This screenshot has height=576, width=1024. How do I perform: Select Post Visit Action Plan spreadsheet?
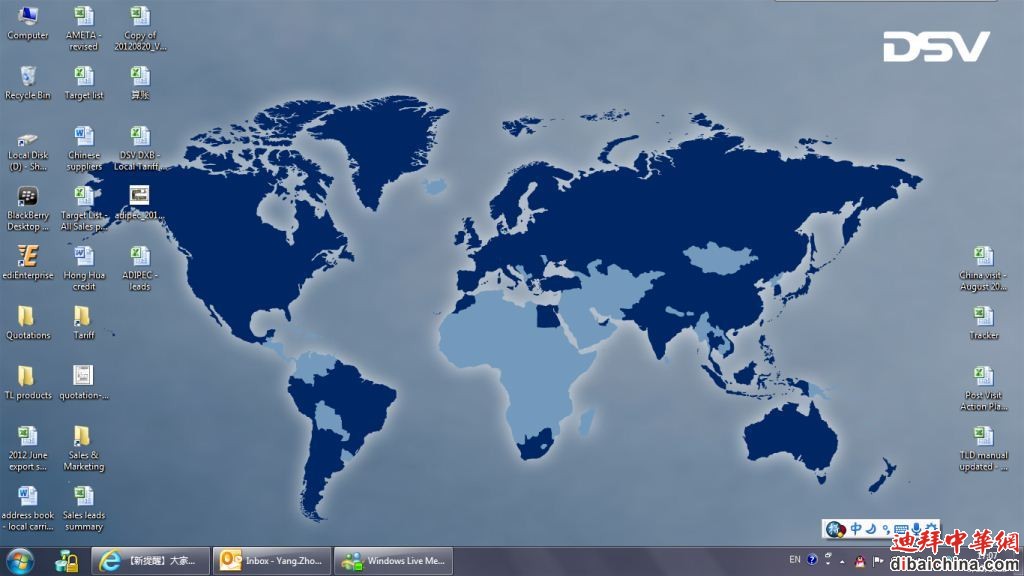click(x=983, y=389)
